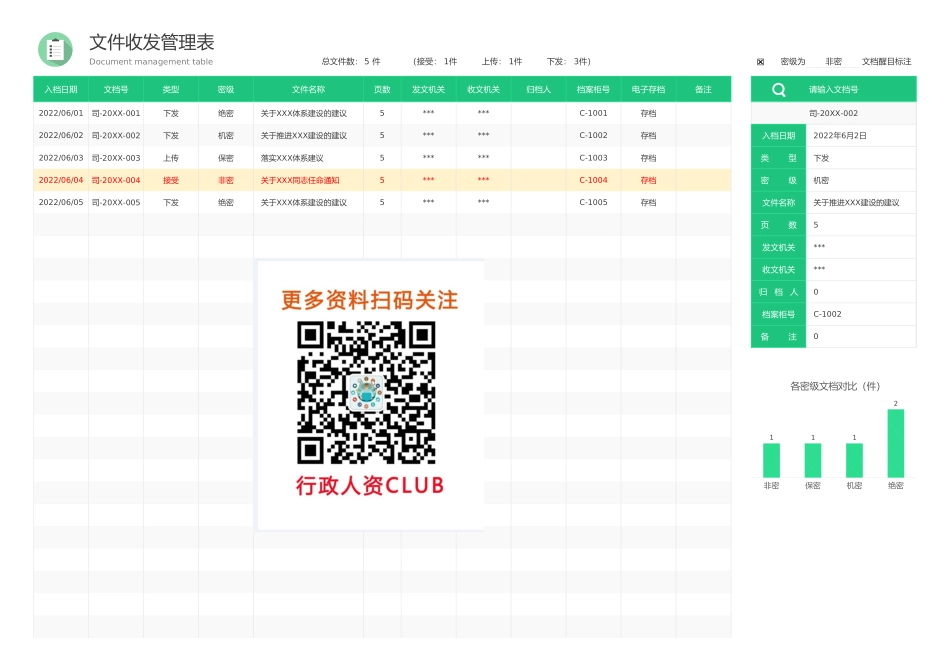Image resolution: width=950 pixels, height=672 pixels.
Task: Click the red 行政人资CLUB text
Action: pyautogui.click(x=371, y=486)
